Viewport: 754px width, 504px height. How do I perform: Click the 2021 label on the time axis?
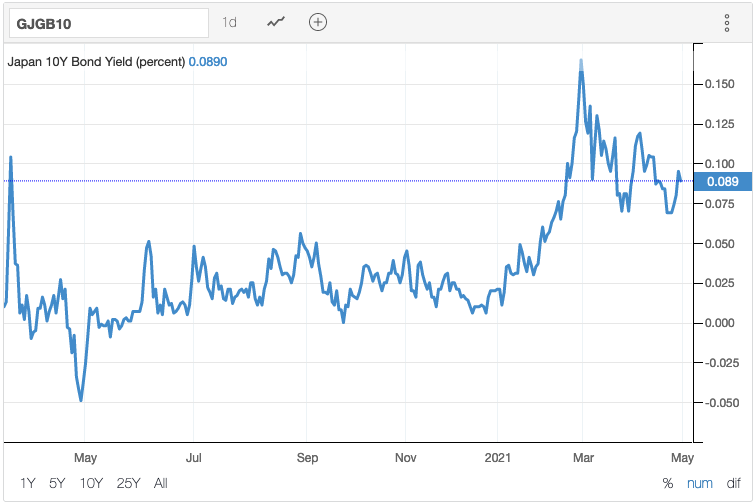pyautogui.click(x=497, y=458)
